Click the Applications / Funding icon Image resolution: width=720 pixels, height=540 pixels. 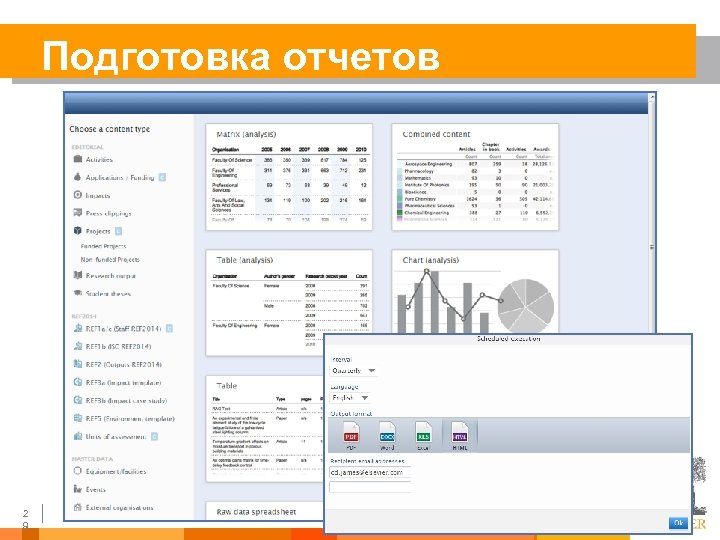(x=78, y=177)
